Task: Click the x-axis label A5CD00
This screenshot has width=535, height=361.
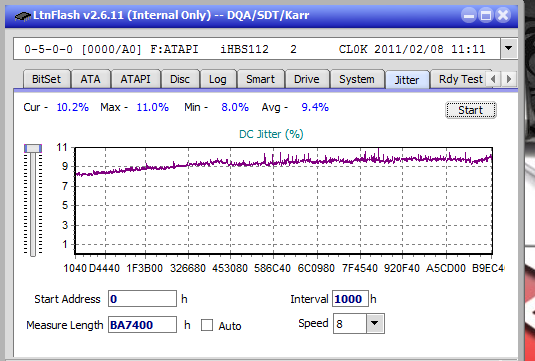Action: [446, 268]
